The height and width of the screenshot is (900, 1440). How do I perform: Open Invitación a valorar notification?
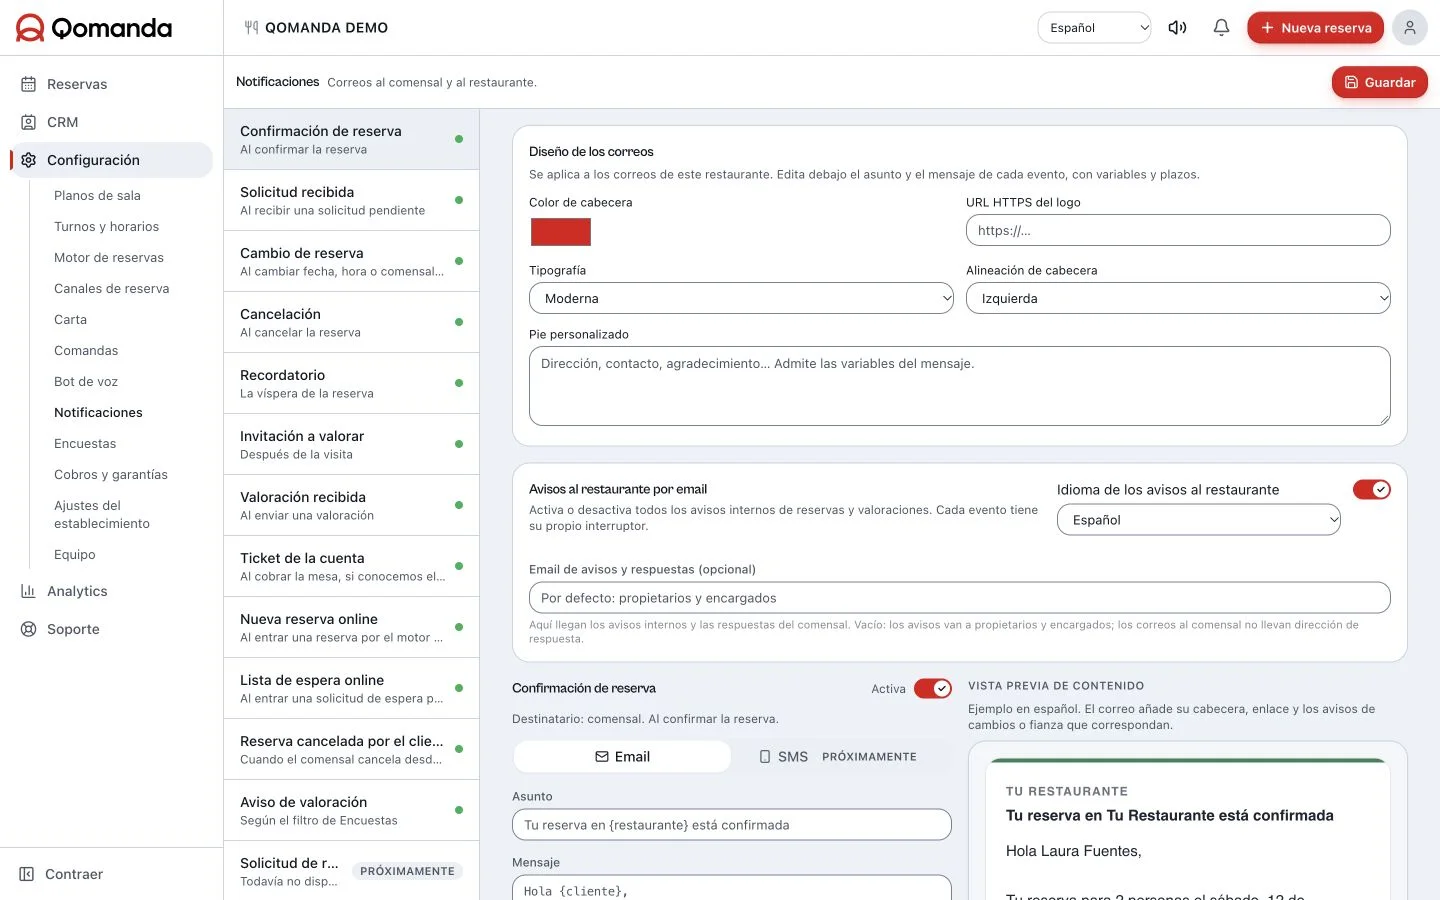(352, 444)
